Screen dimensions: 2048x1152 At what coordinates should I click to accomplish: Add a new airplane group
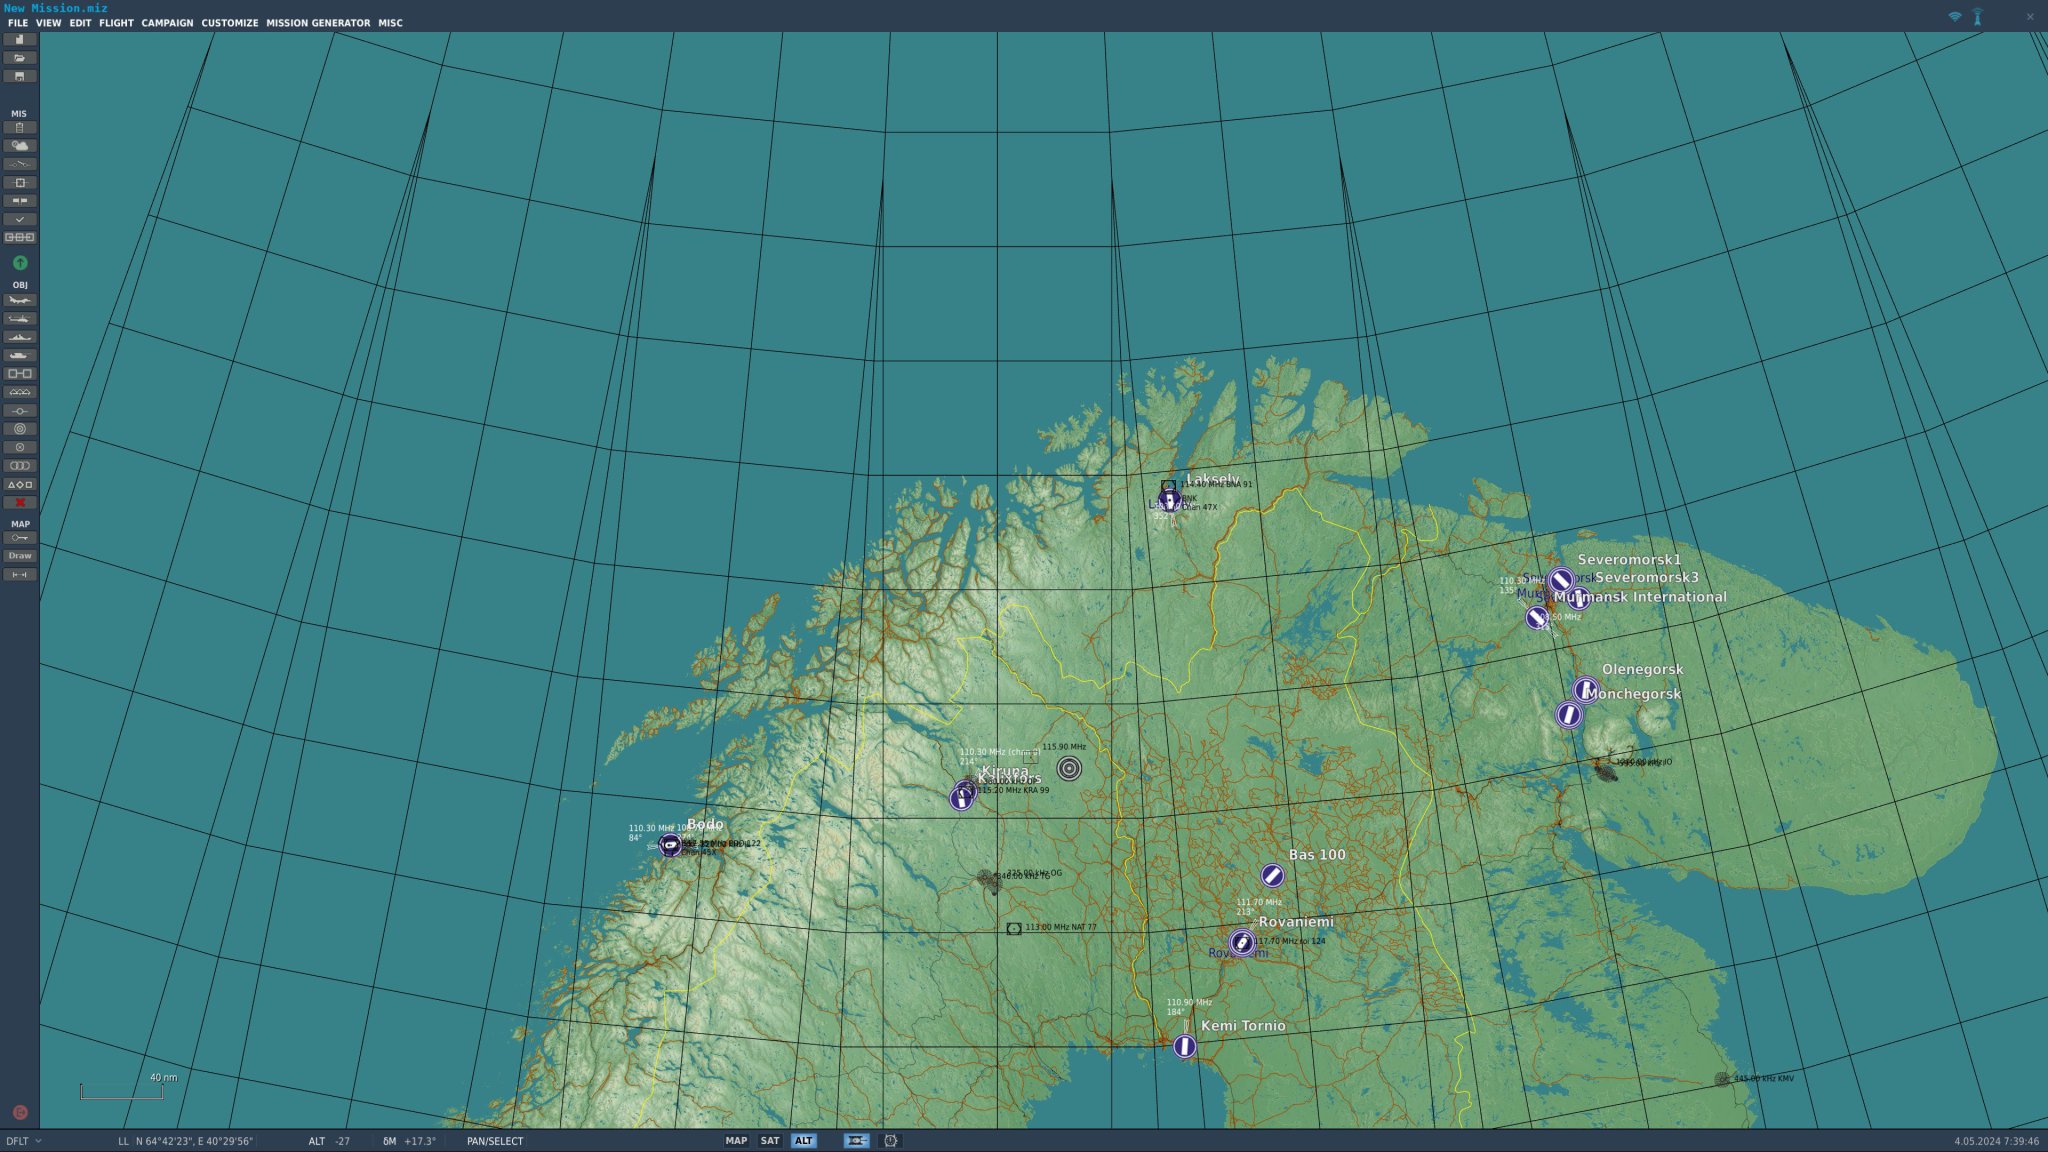[20, 300]
